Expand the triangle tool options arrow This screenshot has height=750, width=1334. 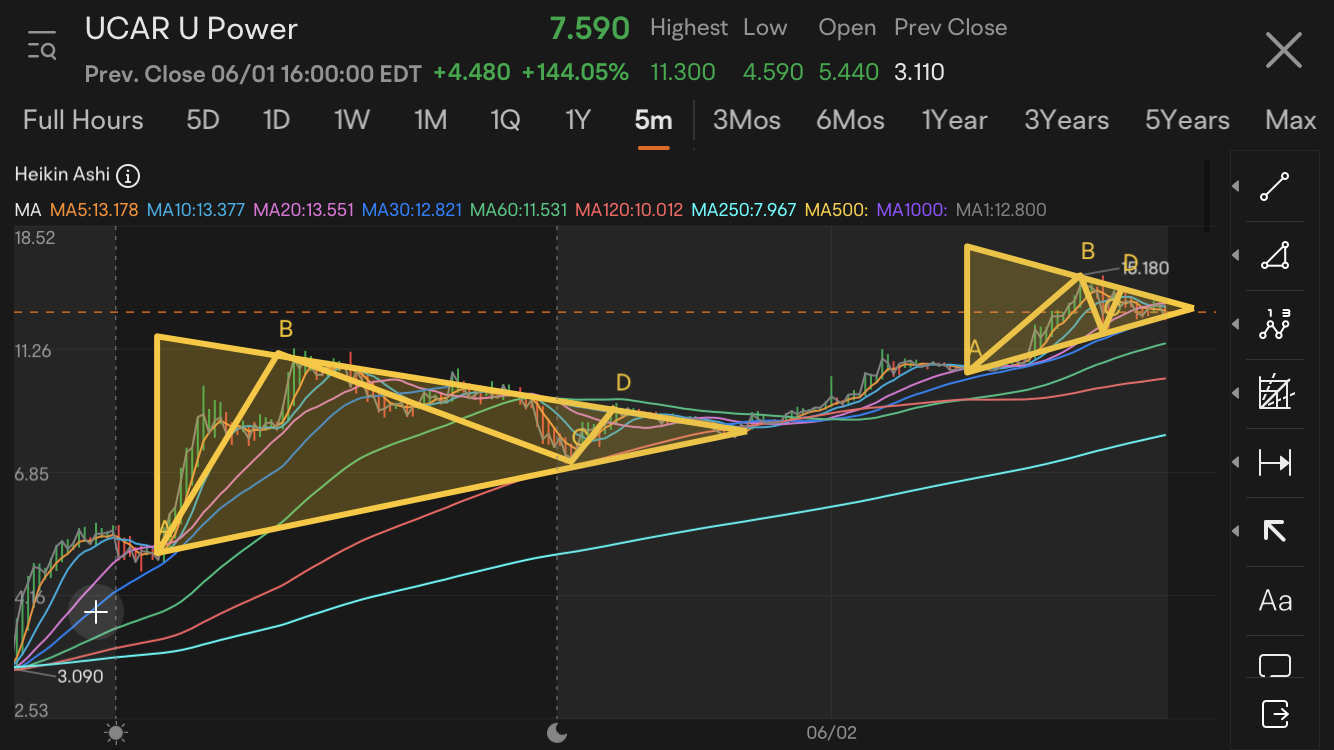(1238, 256)
